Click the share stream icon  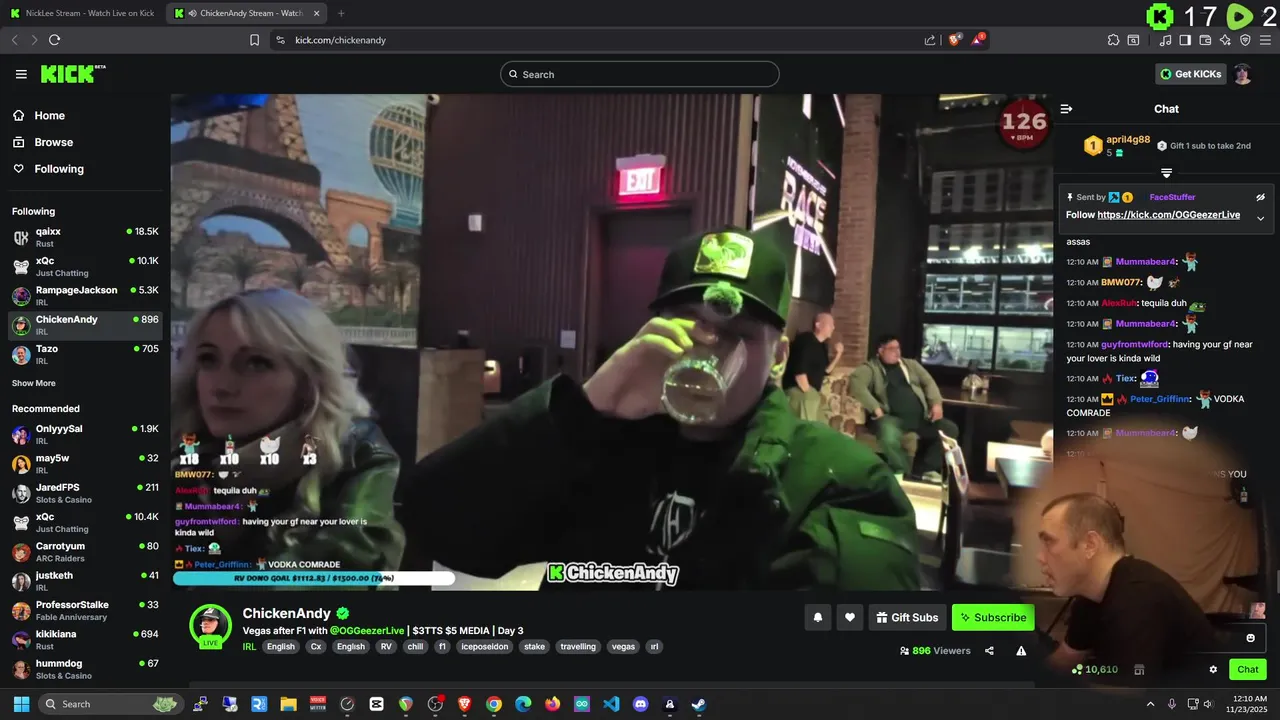[x=989, y=650]
